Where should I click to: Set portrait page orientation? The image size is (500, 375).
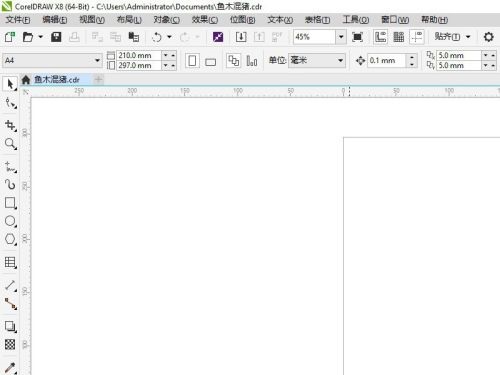[192, 61]
